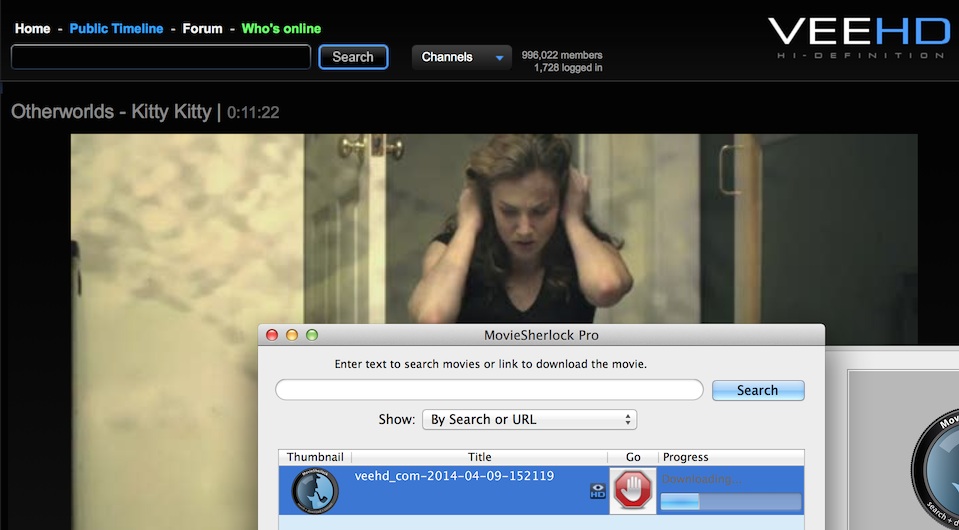Stop the veehd download with the red hand icon

point(632,490)
